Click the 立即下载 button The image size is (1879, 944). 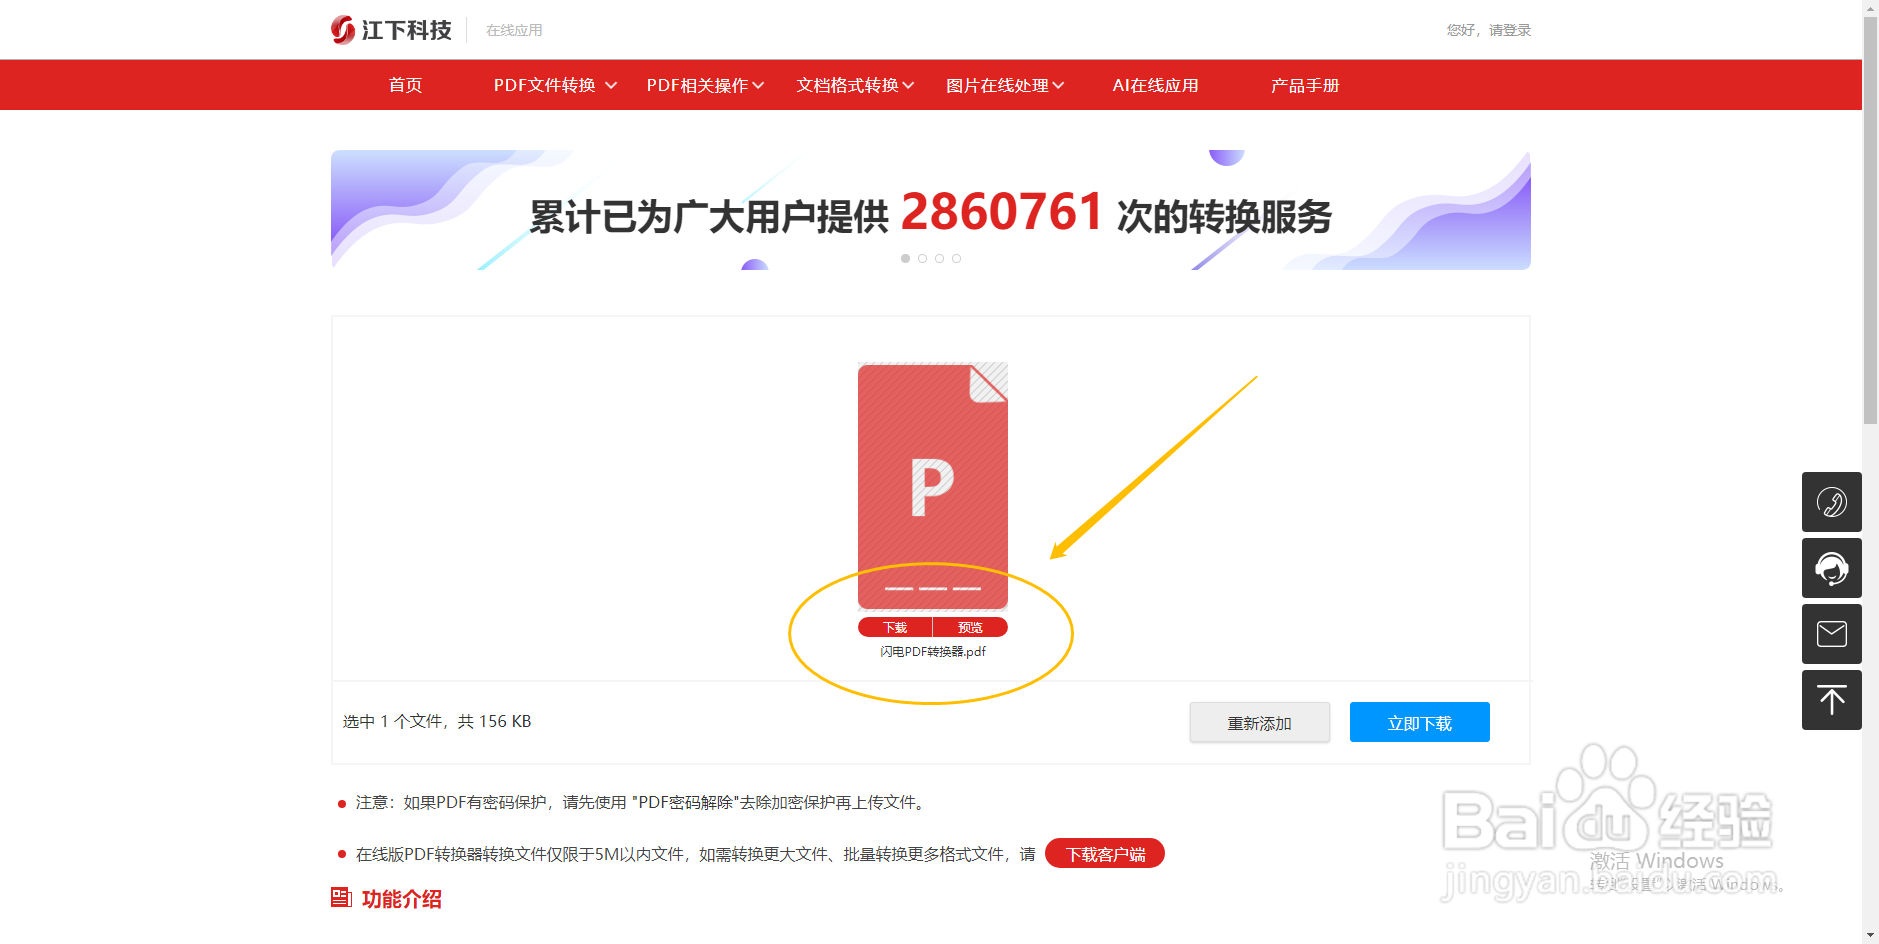[x=1419, y=721]
